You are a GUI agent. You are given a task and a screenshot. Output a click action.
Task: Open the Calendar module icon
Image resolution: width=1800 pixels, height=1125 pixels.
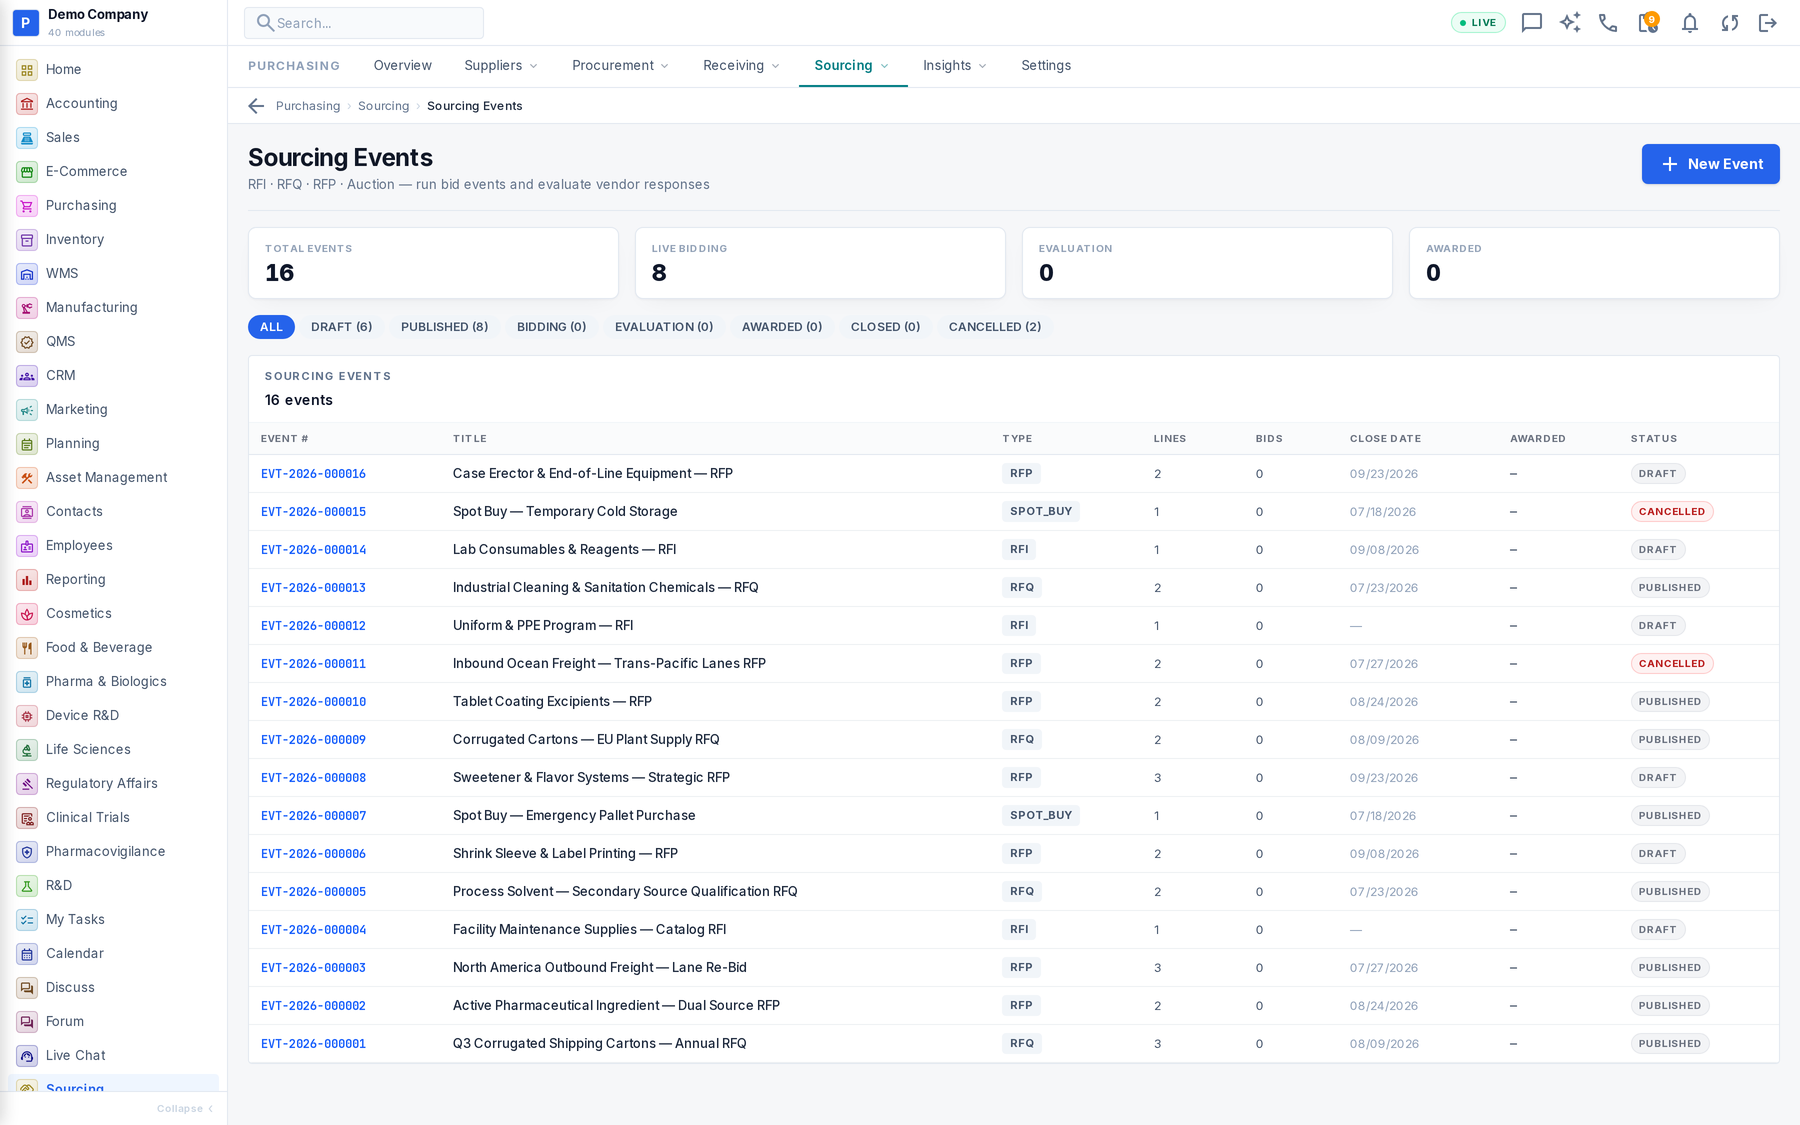(x=27, y=954)
